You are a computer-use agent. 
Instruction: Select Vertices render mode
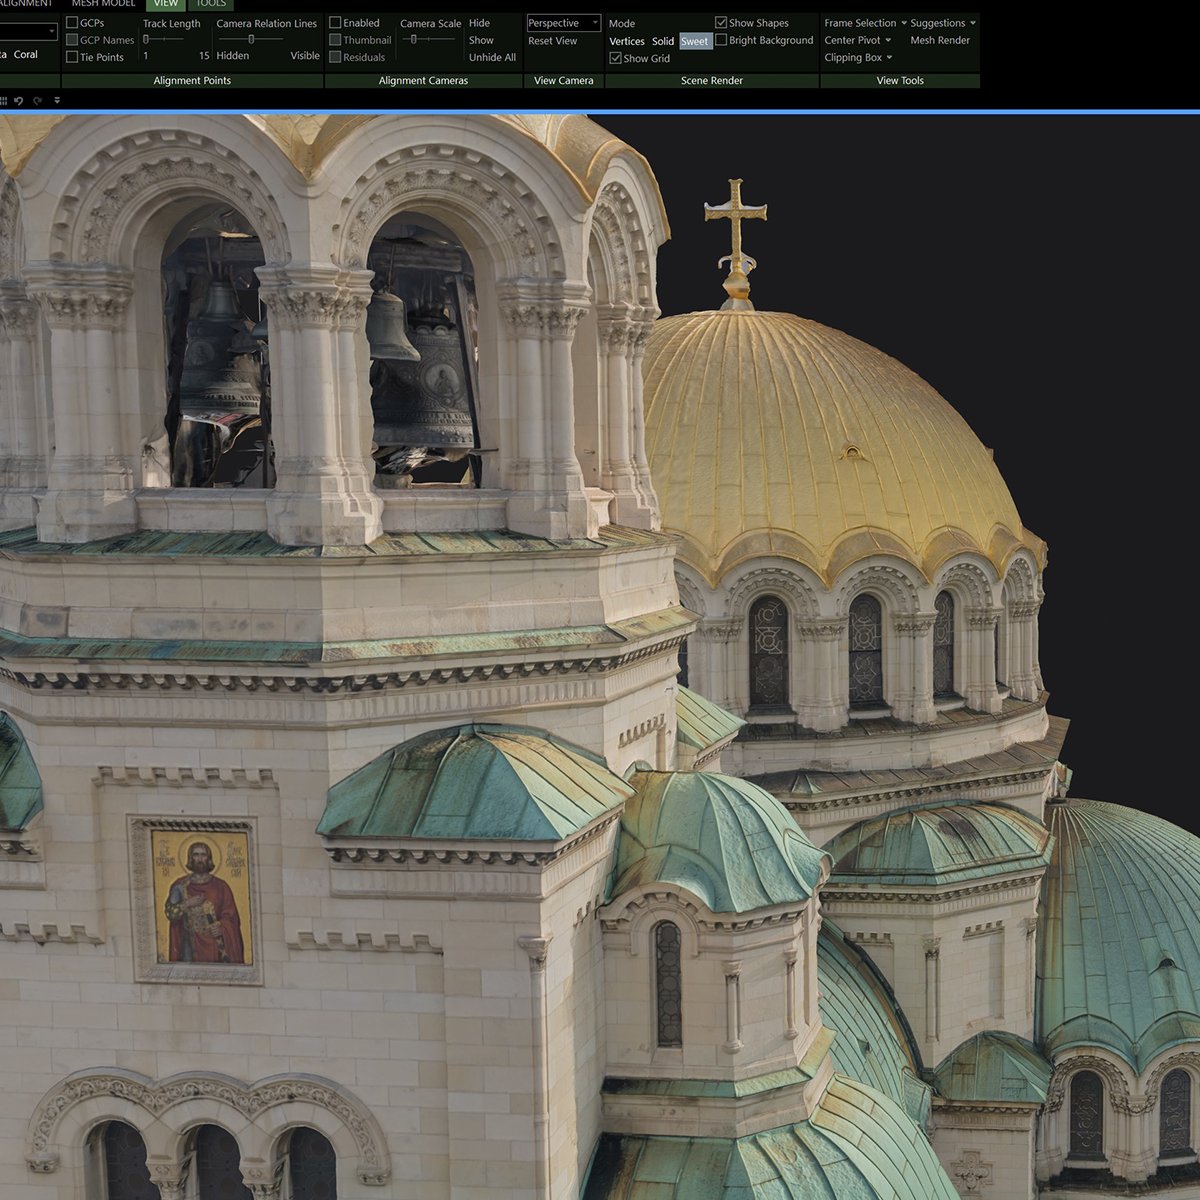point(627,41)
